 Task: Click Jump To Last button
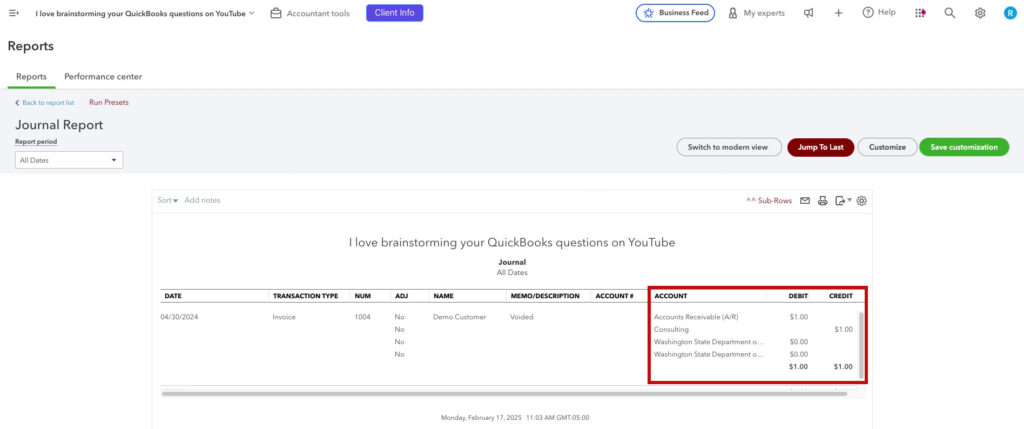point(820,147)
